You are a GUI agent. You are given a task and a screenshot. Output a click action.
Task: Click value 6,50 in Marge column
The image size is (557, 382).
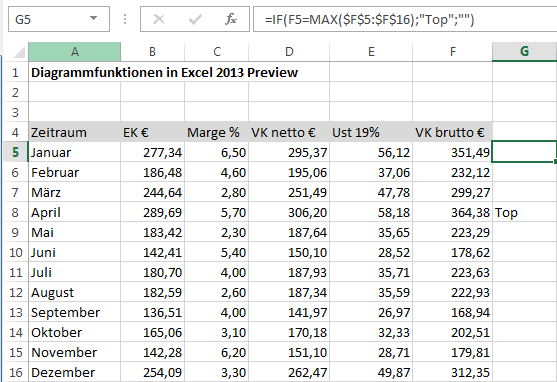217,152
